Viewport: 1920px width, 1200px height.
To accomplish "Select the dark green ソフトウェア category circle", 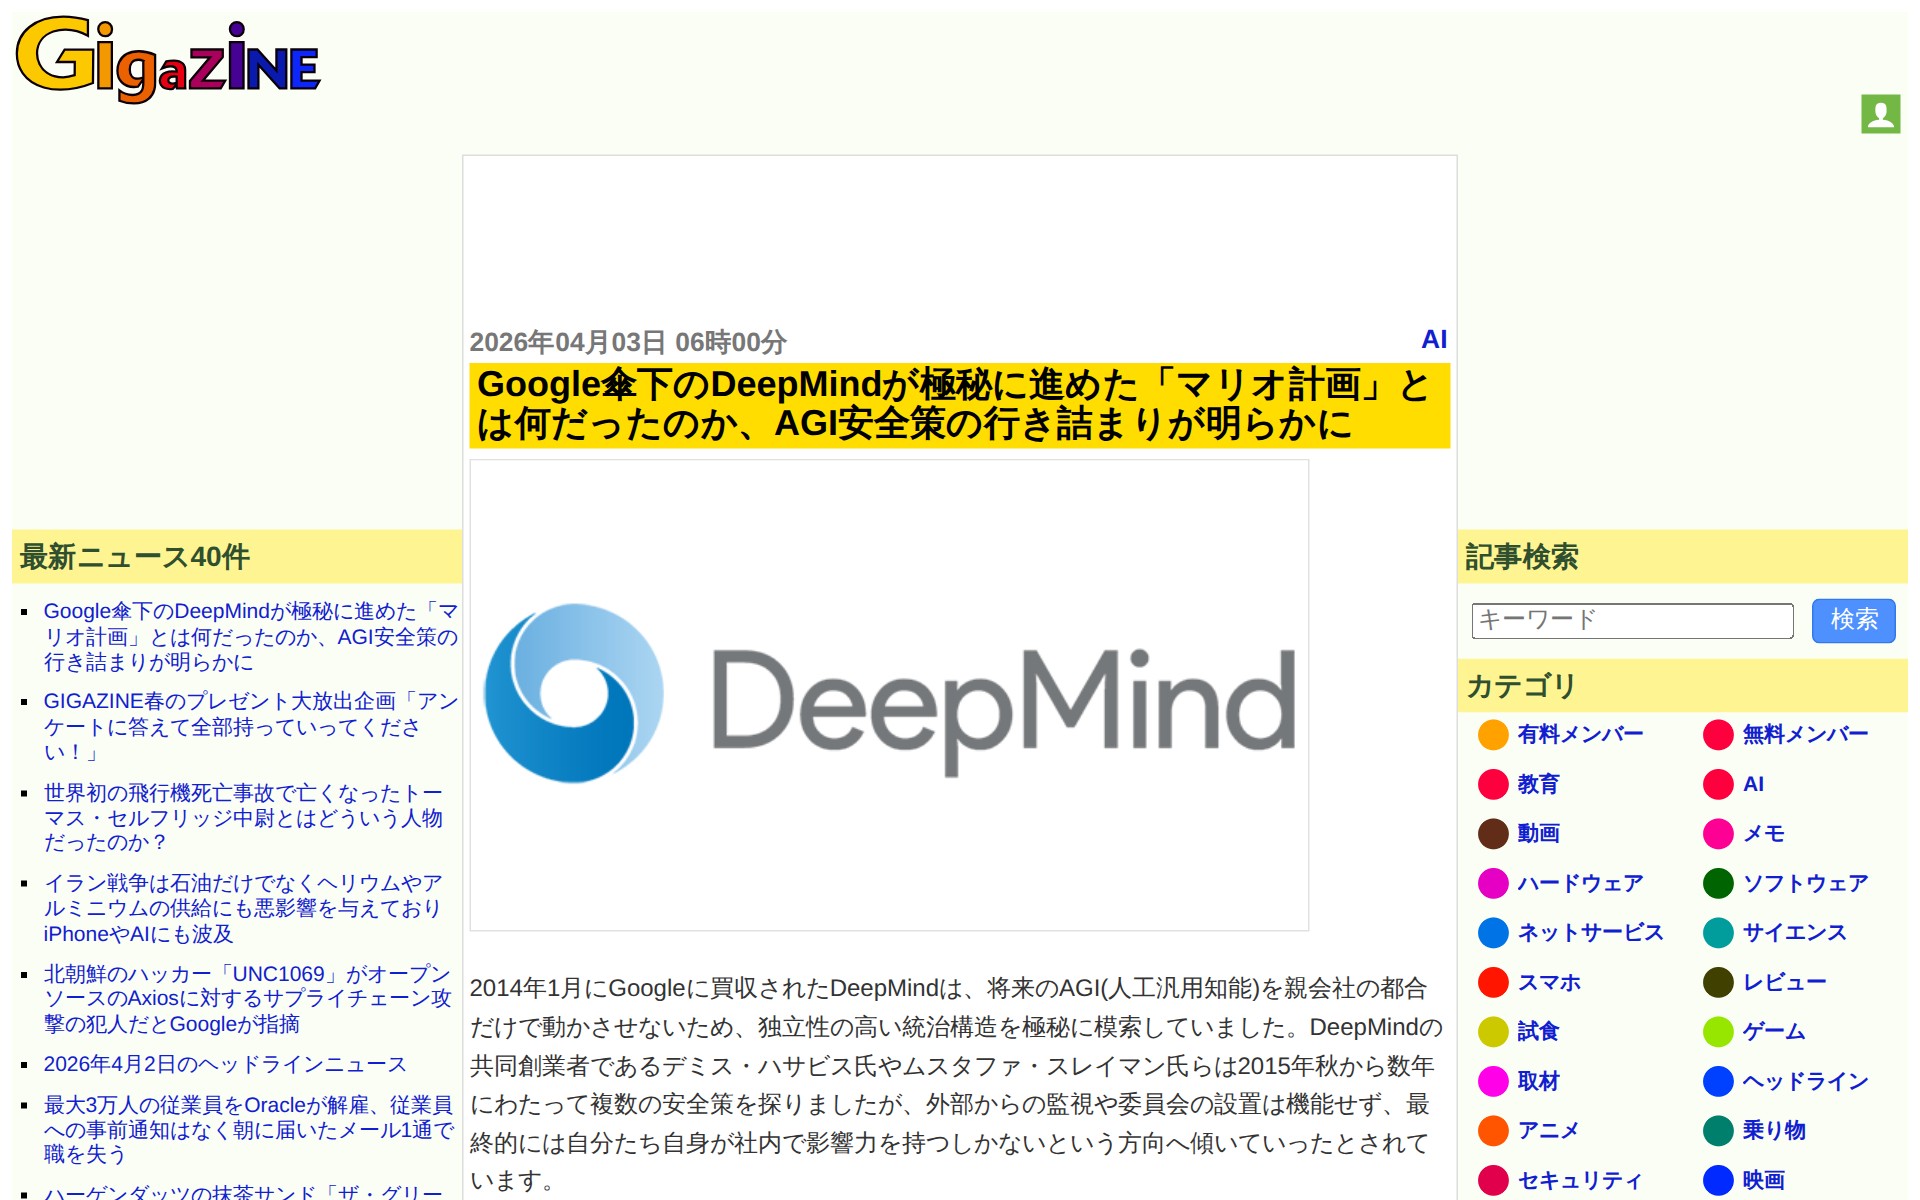I will pyautogui.click(x=1718, y=883).
